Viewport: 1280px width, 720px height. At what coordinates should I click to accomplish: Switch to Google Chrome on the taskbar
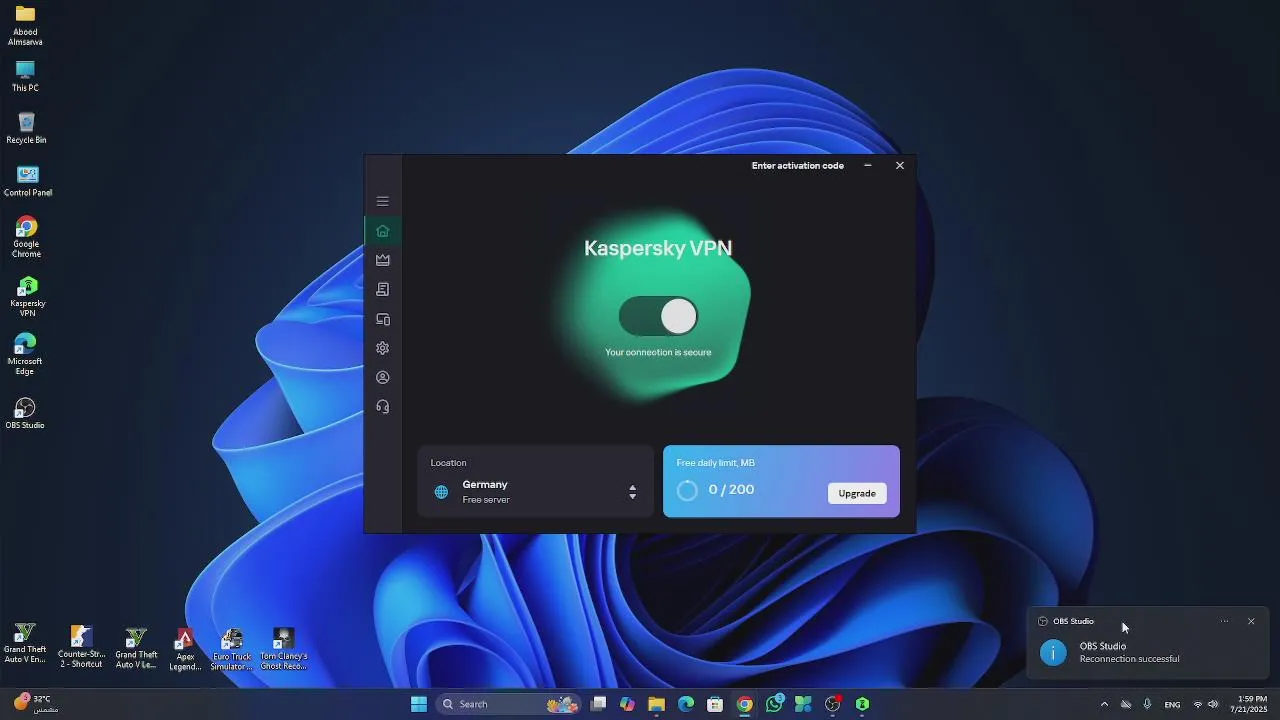745,704
